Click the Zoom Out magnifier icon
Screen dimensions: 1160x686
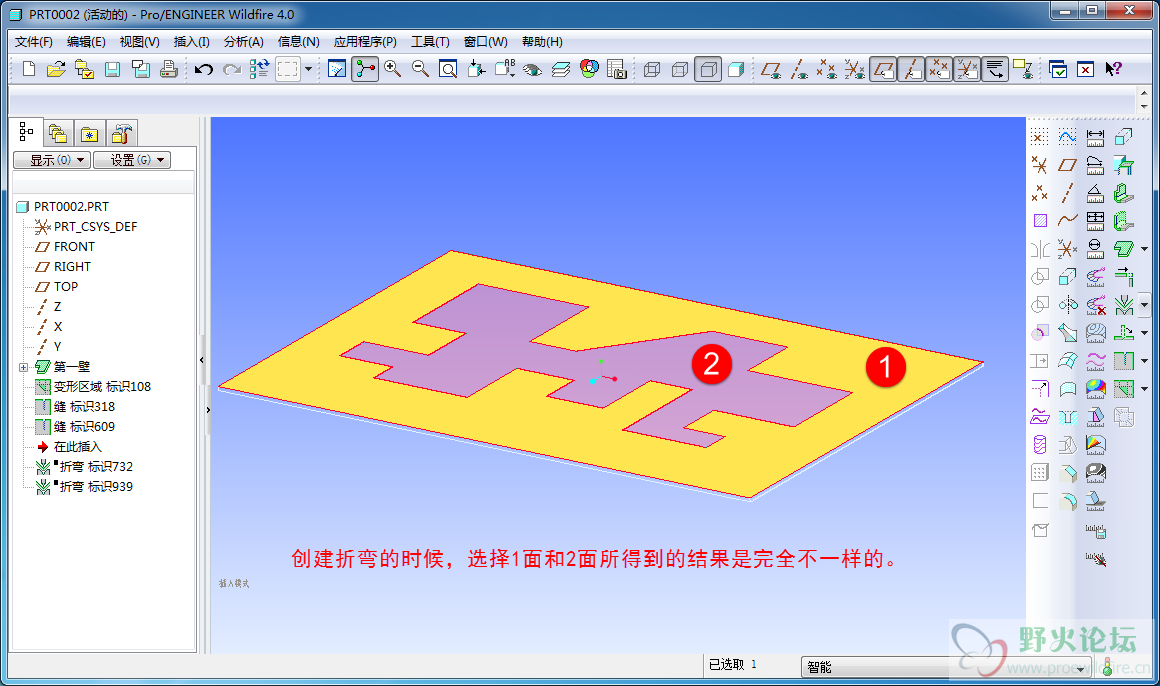[x=420, y=69]
